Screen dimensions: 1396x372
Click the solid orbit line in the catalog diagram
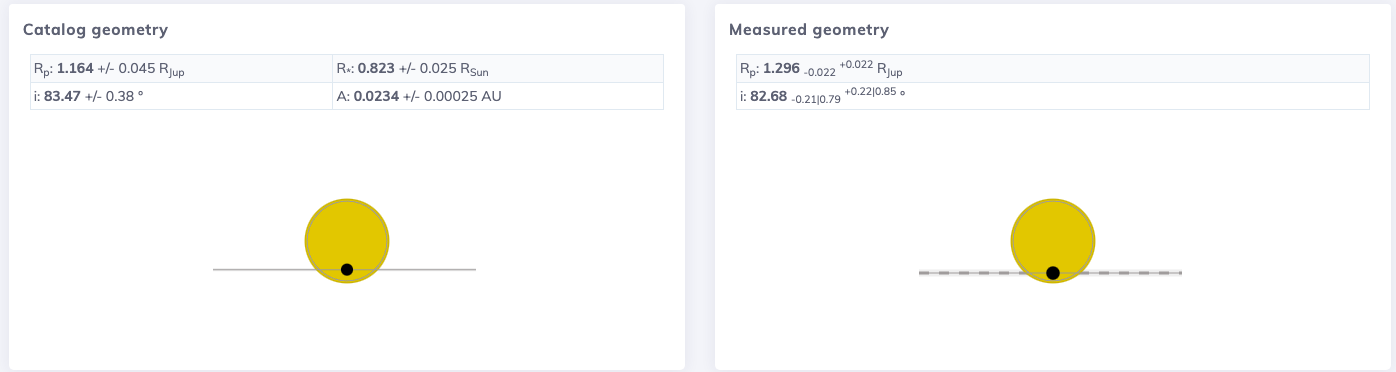point(260,270)
